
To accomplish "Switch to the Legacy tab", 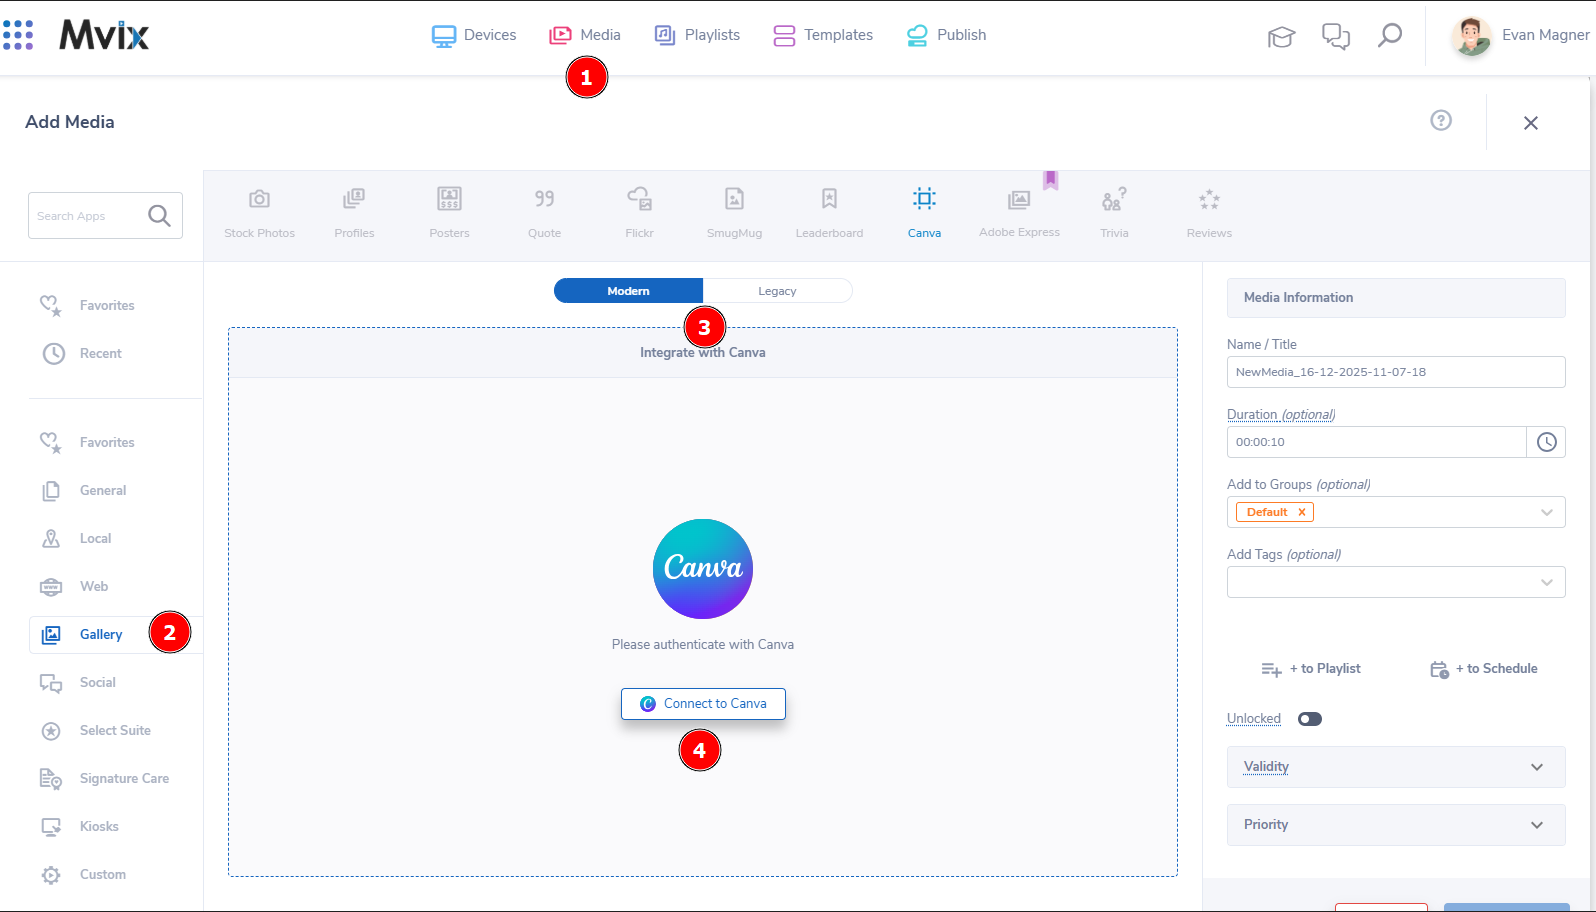I will pos(777,291).
